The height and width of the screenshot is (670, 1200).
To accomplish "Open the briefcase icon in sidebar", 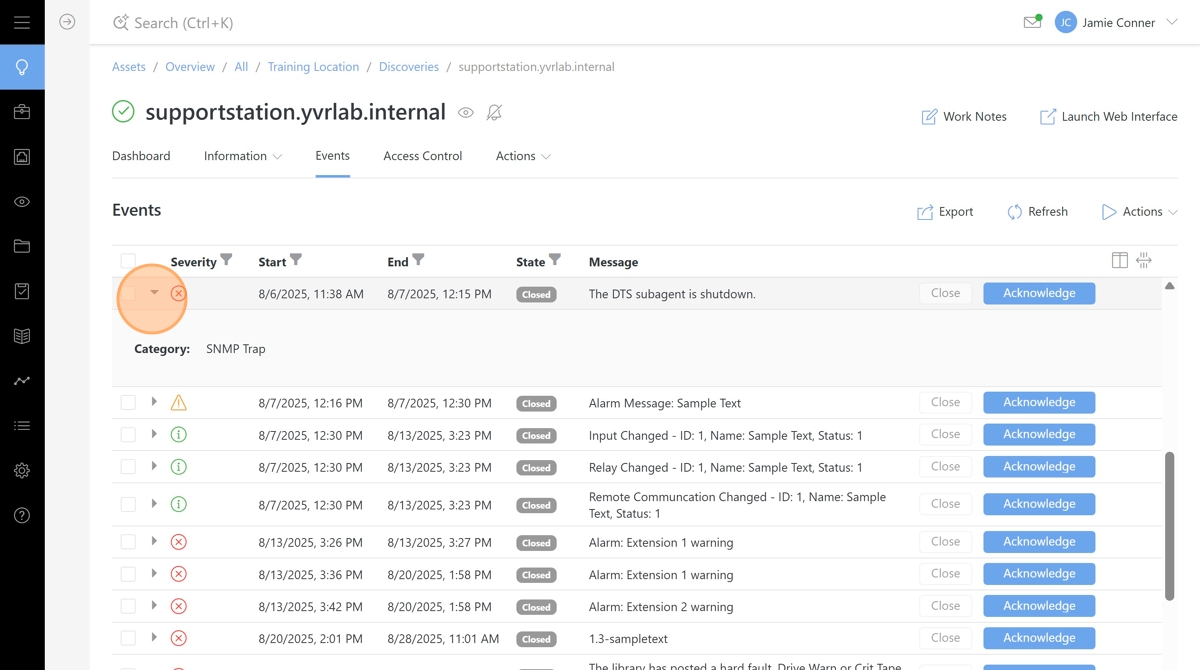I will (x=22, y=112).
